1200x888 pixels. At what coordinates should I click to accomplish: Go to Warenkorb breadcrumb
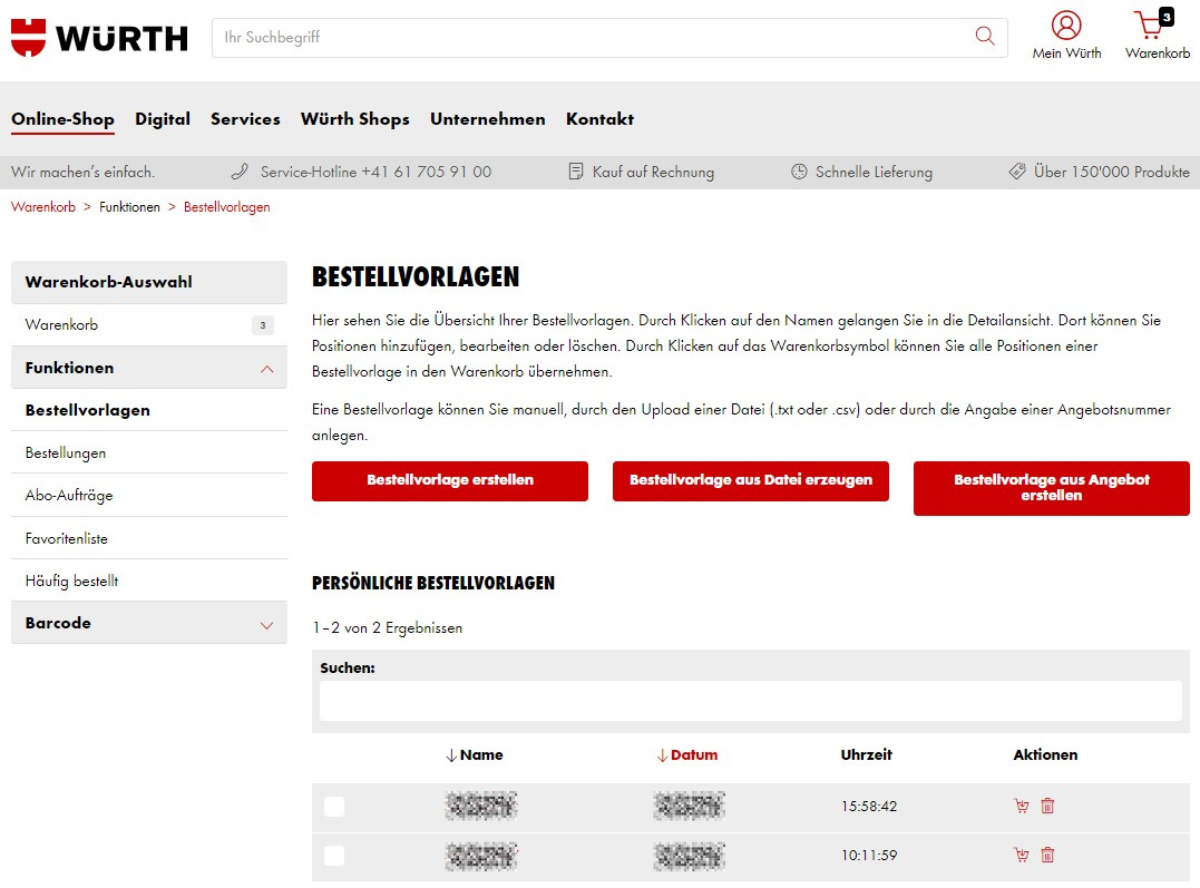(x=43, y=207)
